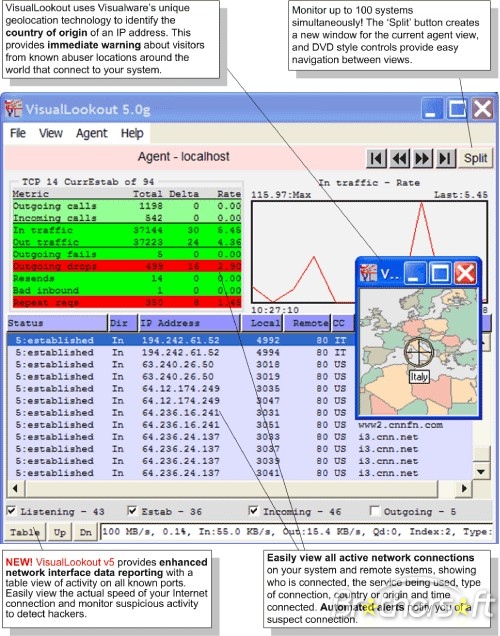Click the IP Address column header
Screen dimensions: 500x636
[x=189, y=323]
